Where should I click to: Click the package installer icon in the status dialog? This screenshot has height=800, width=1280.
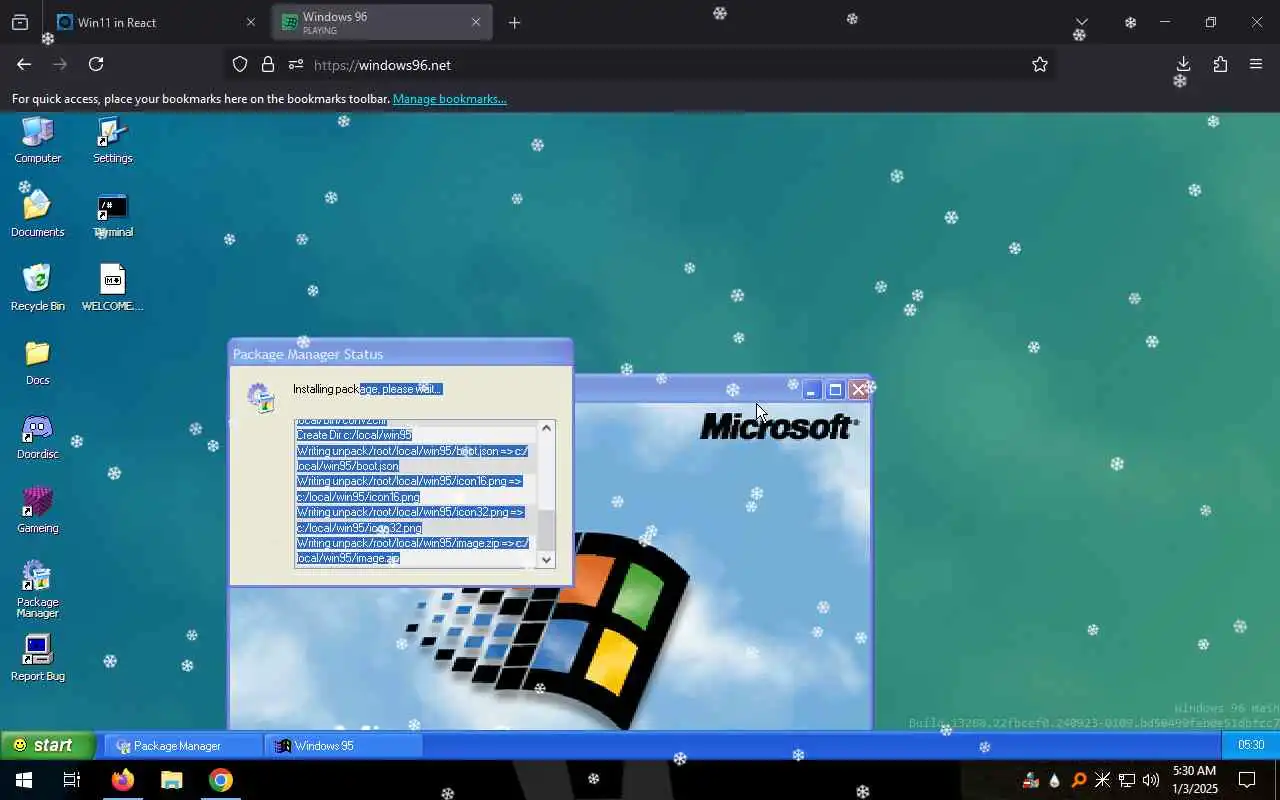point(260,397)
